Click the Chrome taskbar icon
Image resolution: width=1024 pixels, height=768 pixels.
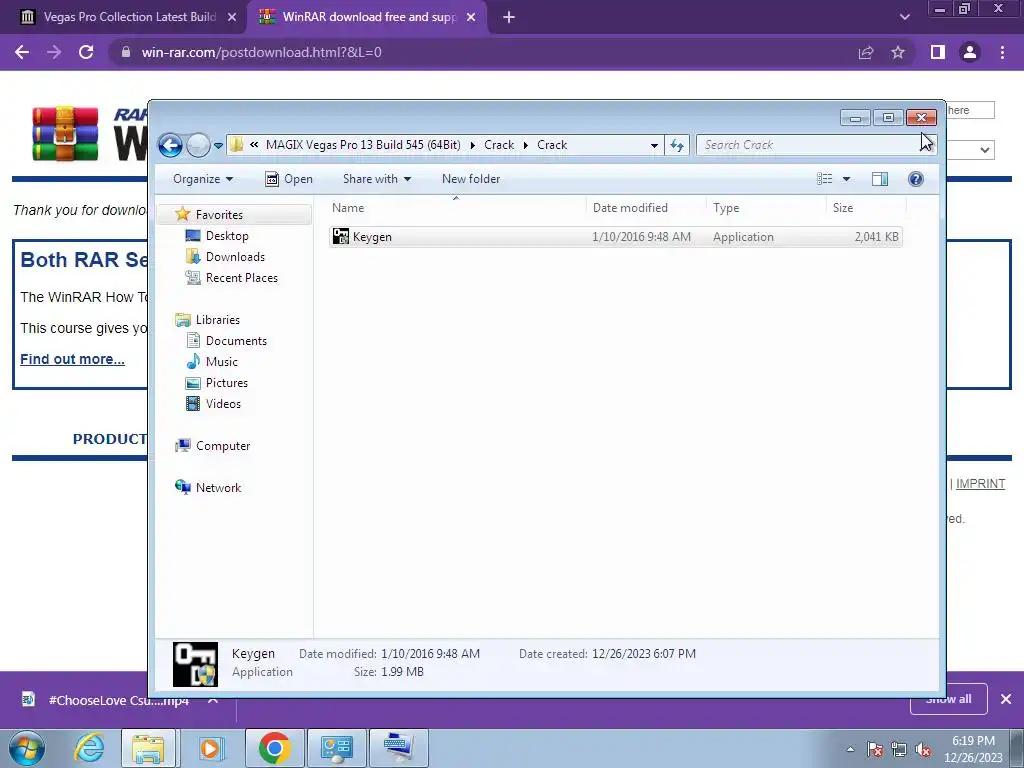(274, 748)
